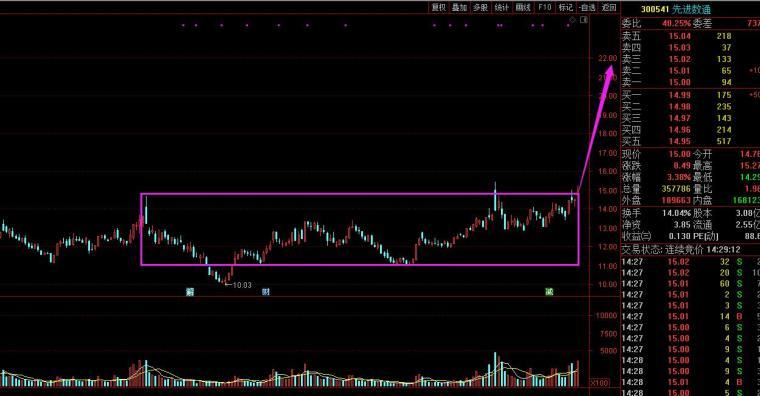760x396 pixels.
Task: Click the small square panel icon at chart top-right
Action: pyautogui.click(x=584, y=20)
